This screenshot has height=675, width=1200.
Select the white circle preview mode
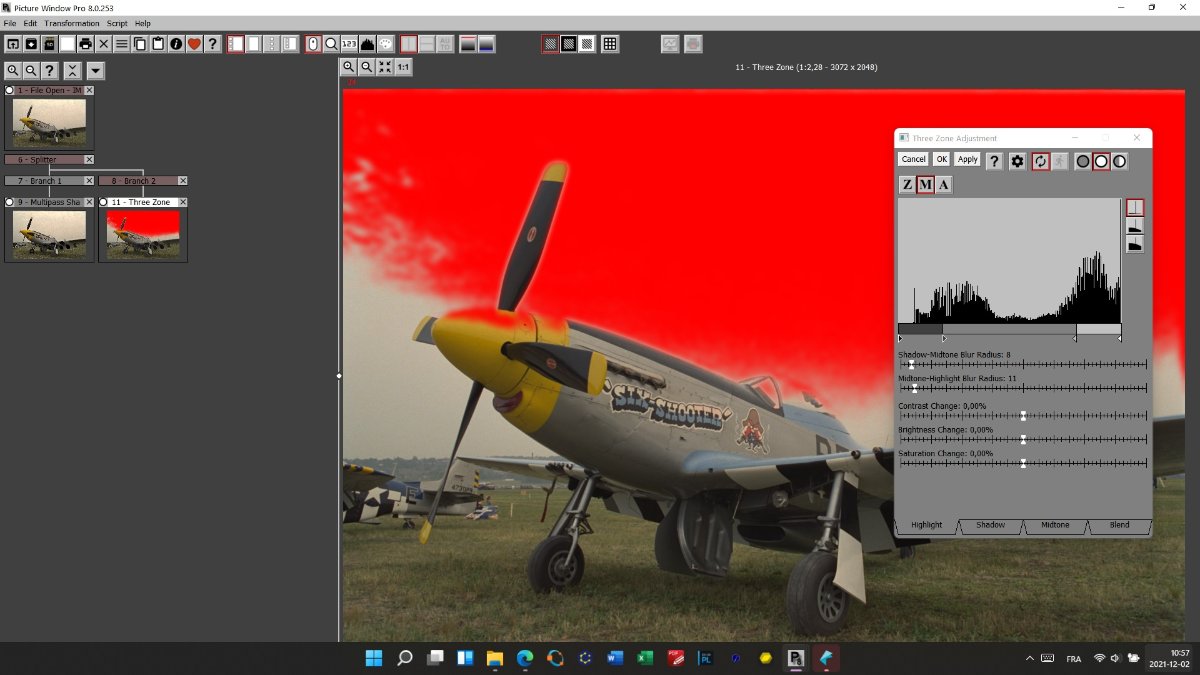(x=1101, y=161)
